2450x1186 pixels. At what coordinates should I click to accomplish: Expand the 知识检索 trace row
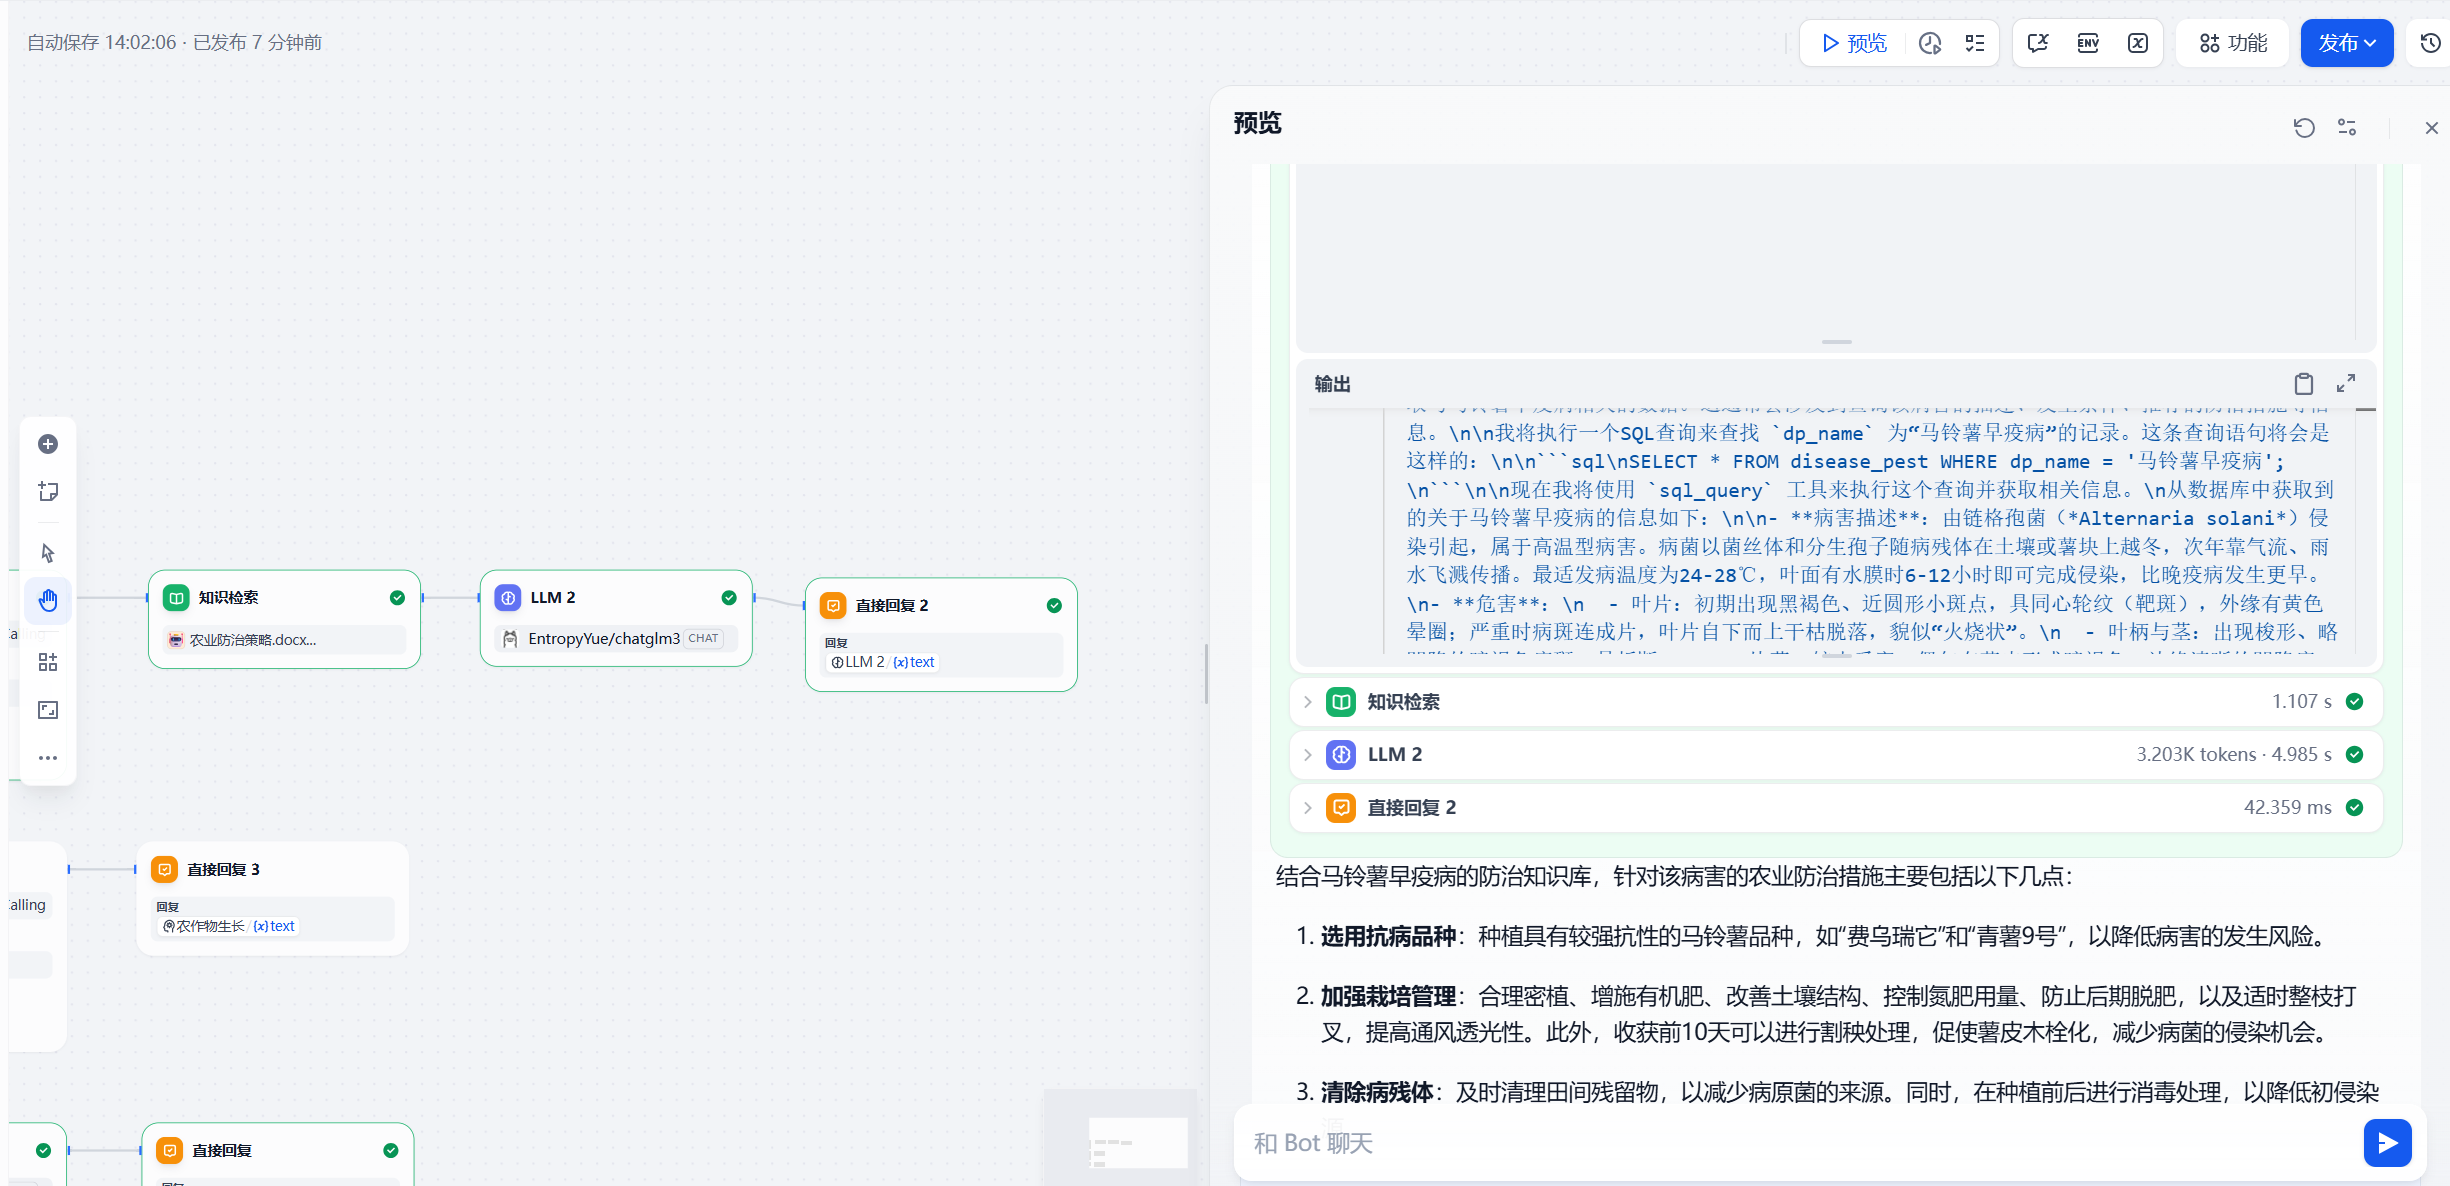[x=1307, y=702]
